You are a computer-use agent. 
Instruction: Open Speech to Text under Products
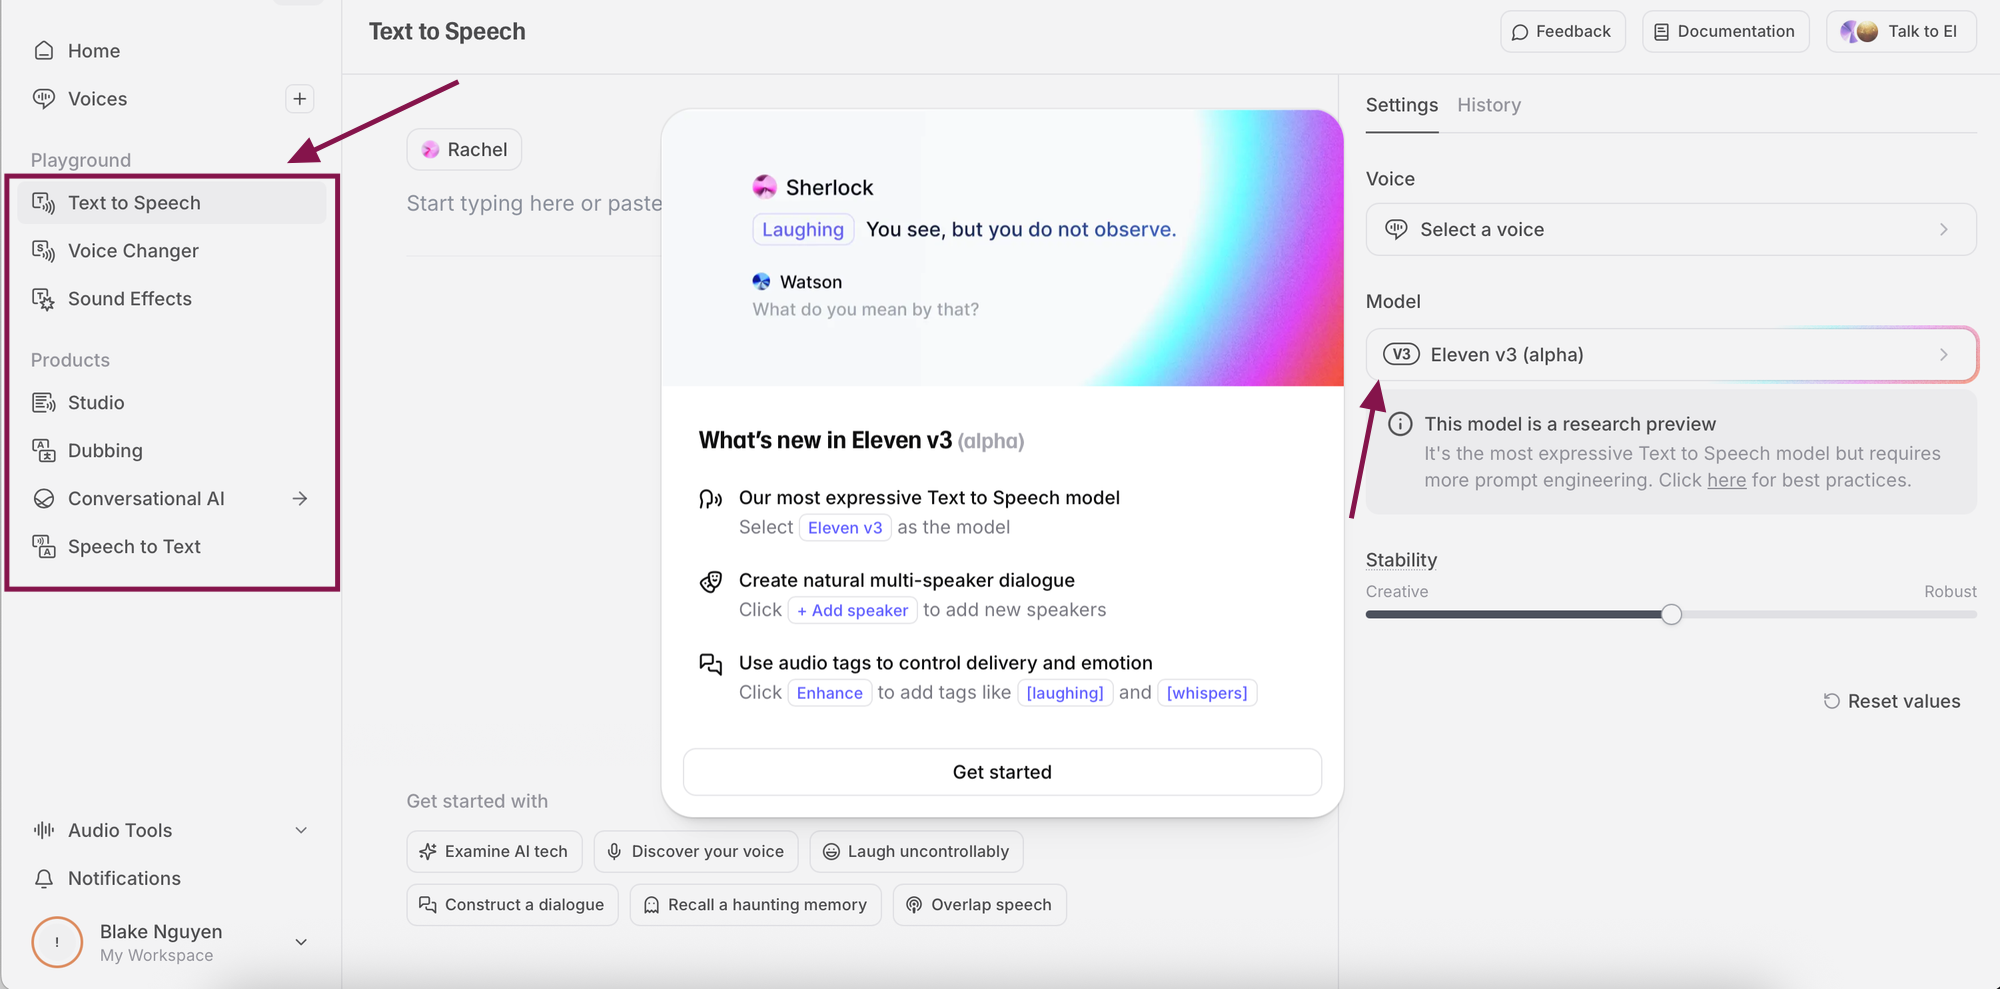pyautogui.click(x=172, y=547)
